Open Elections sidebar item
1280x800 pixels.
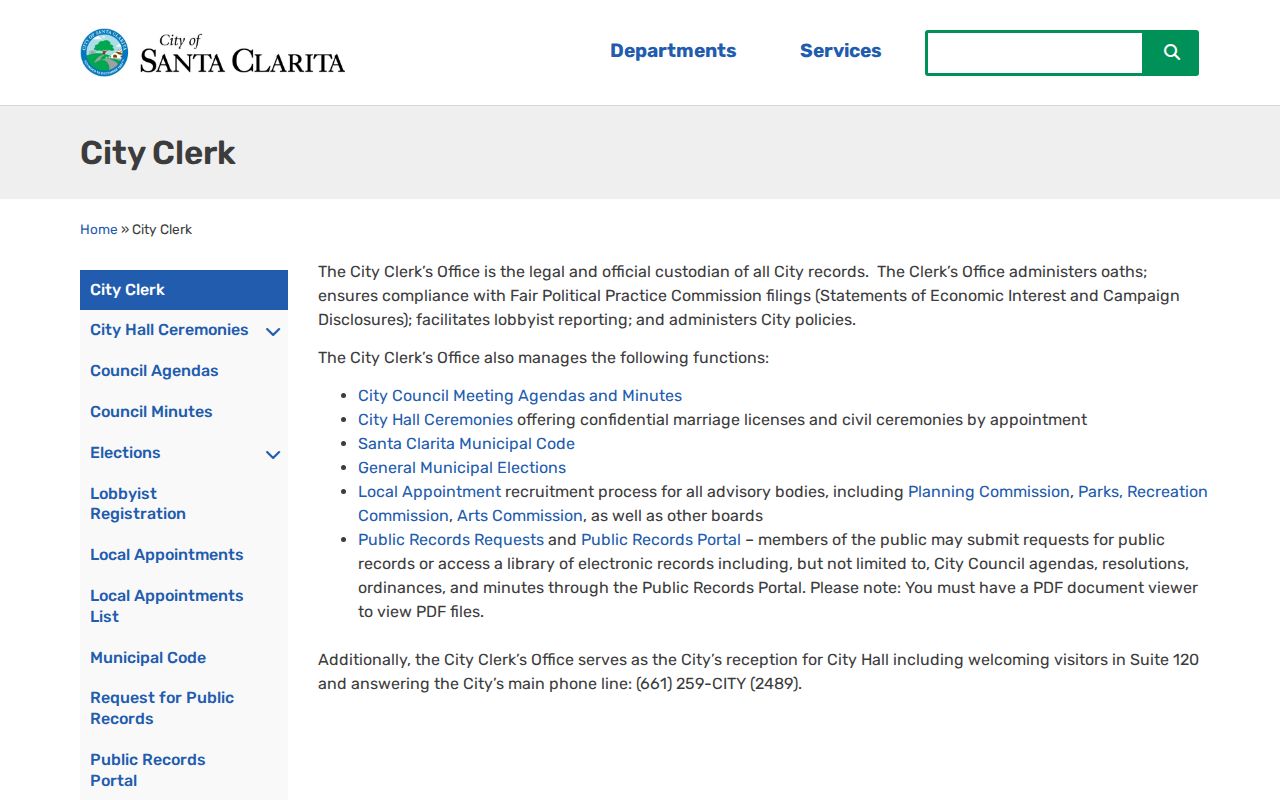pyautogui.click(x=125, y=453)
